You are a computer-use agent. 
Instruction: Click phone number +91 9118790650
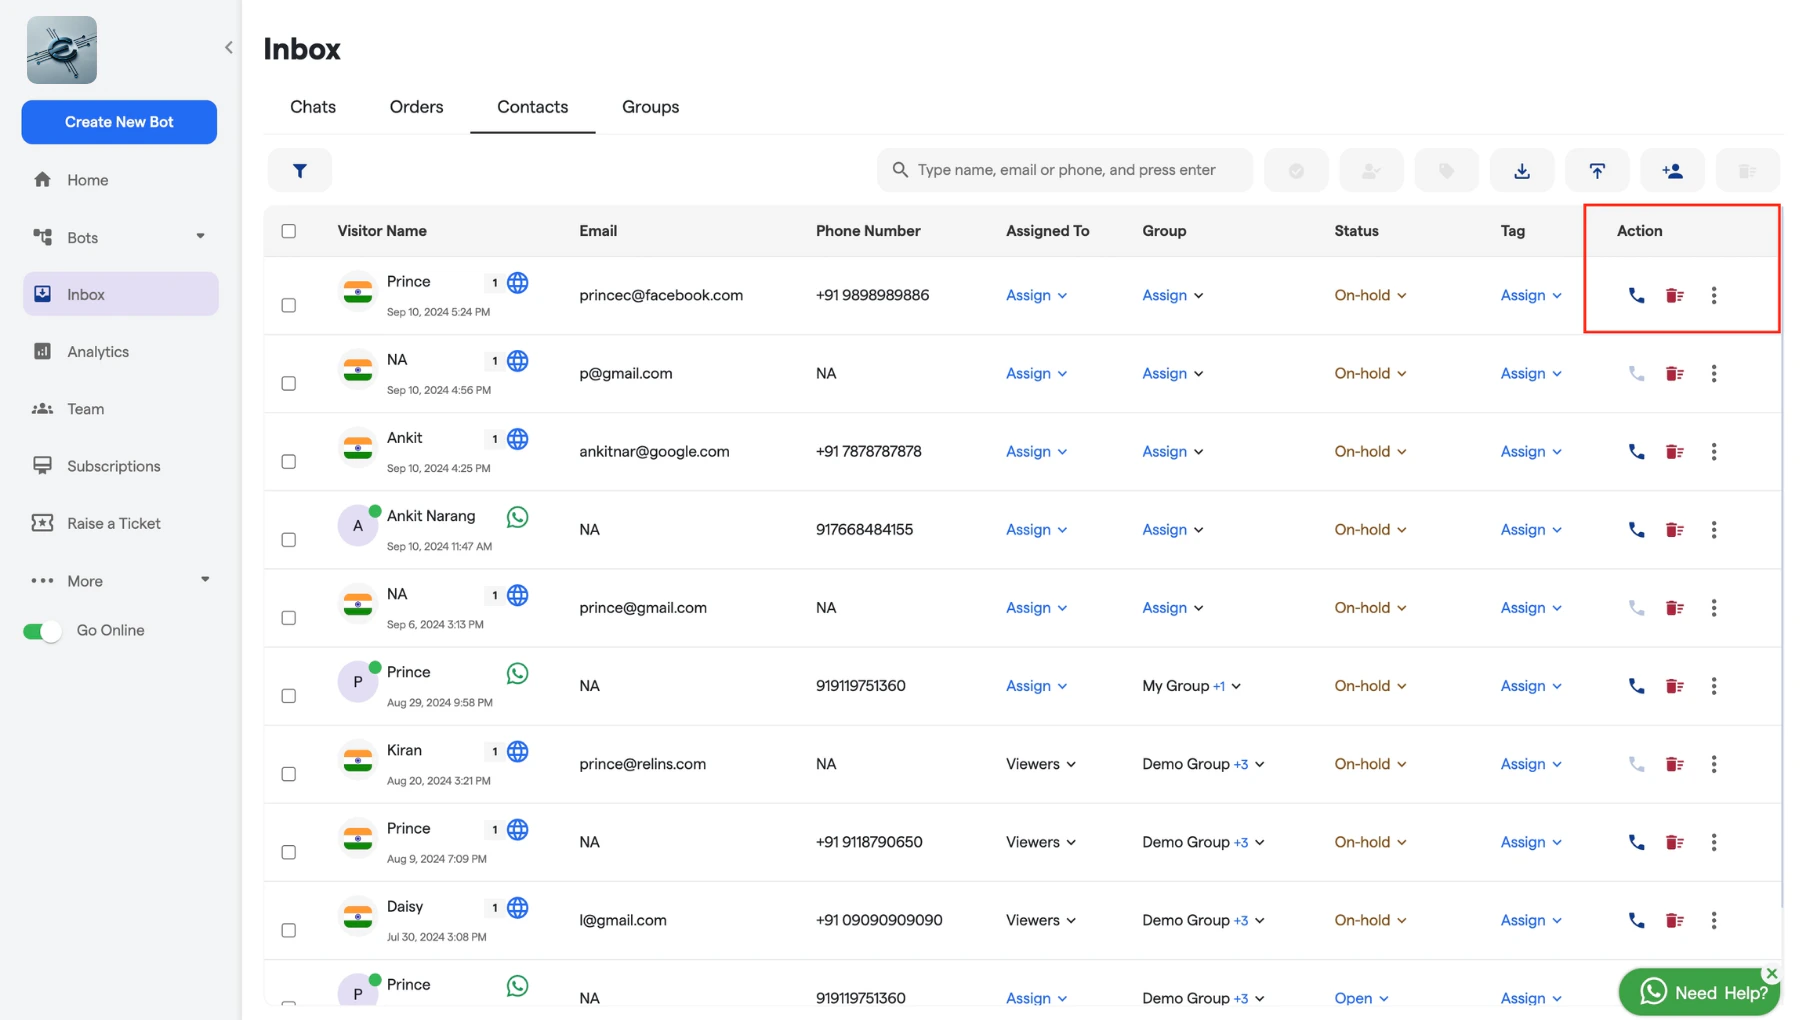(x=869, y=842)
